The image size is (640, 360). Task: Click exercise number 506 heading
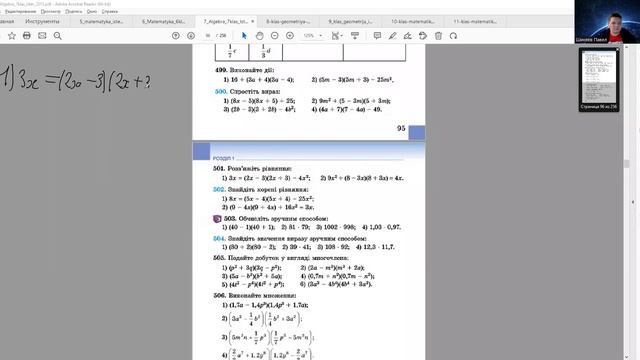click(219, 296)
